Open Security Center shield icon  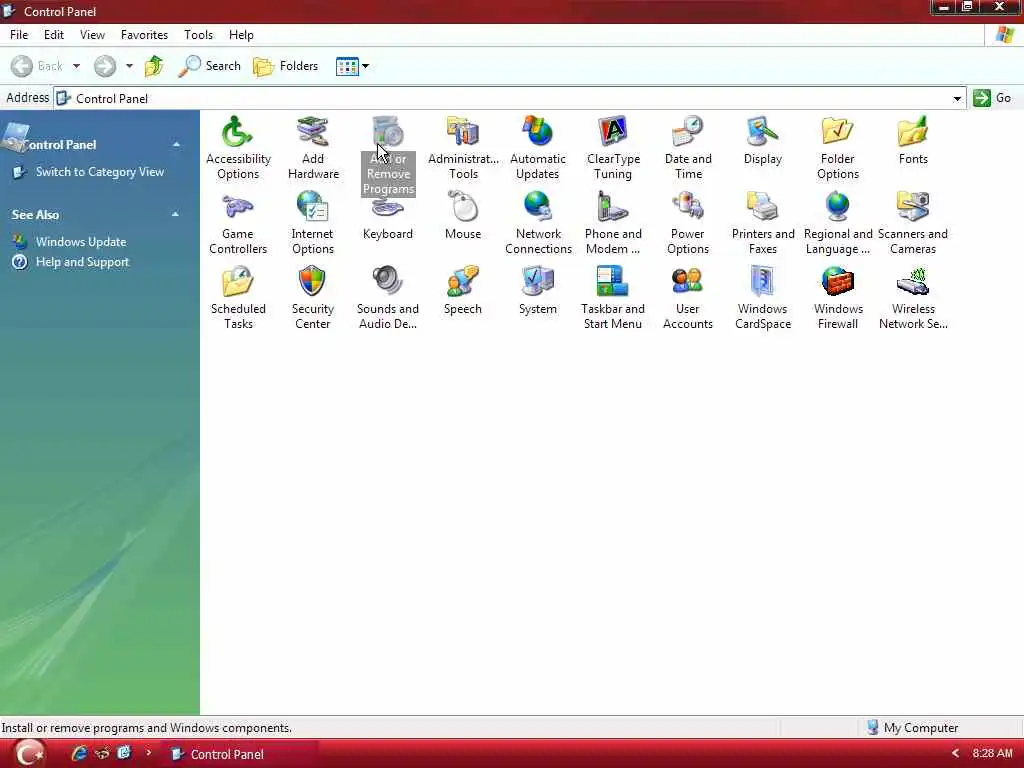(312, 298)
